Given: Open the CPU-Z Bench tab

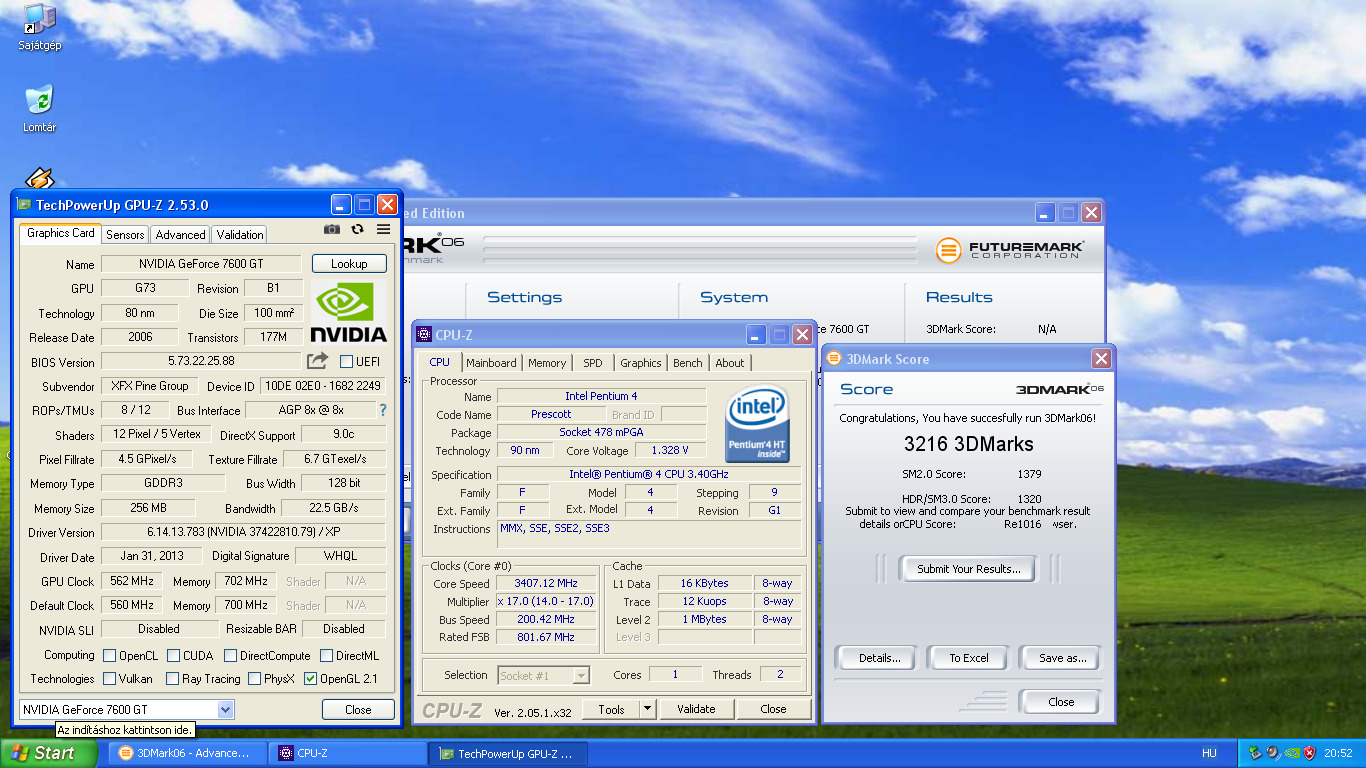Looking at the screenshot, I should [687, 363].
